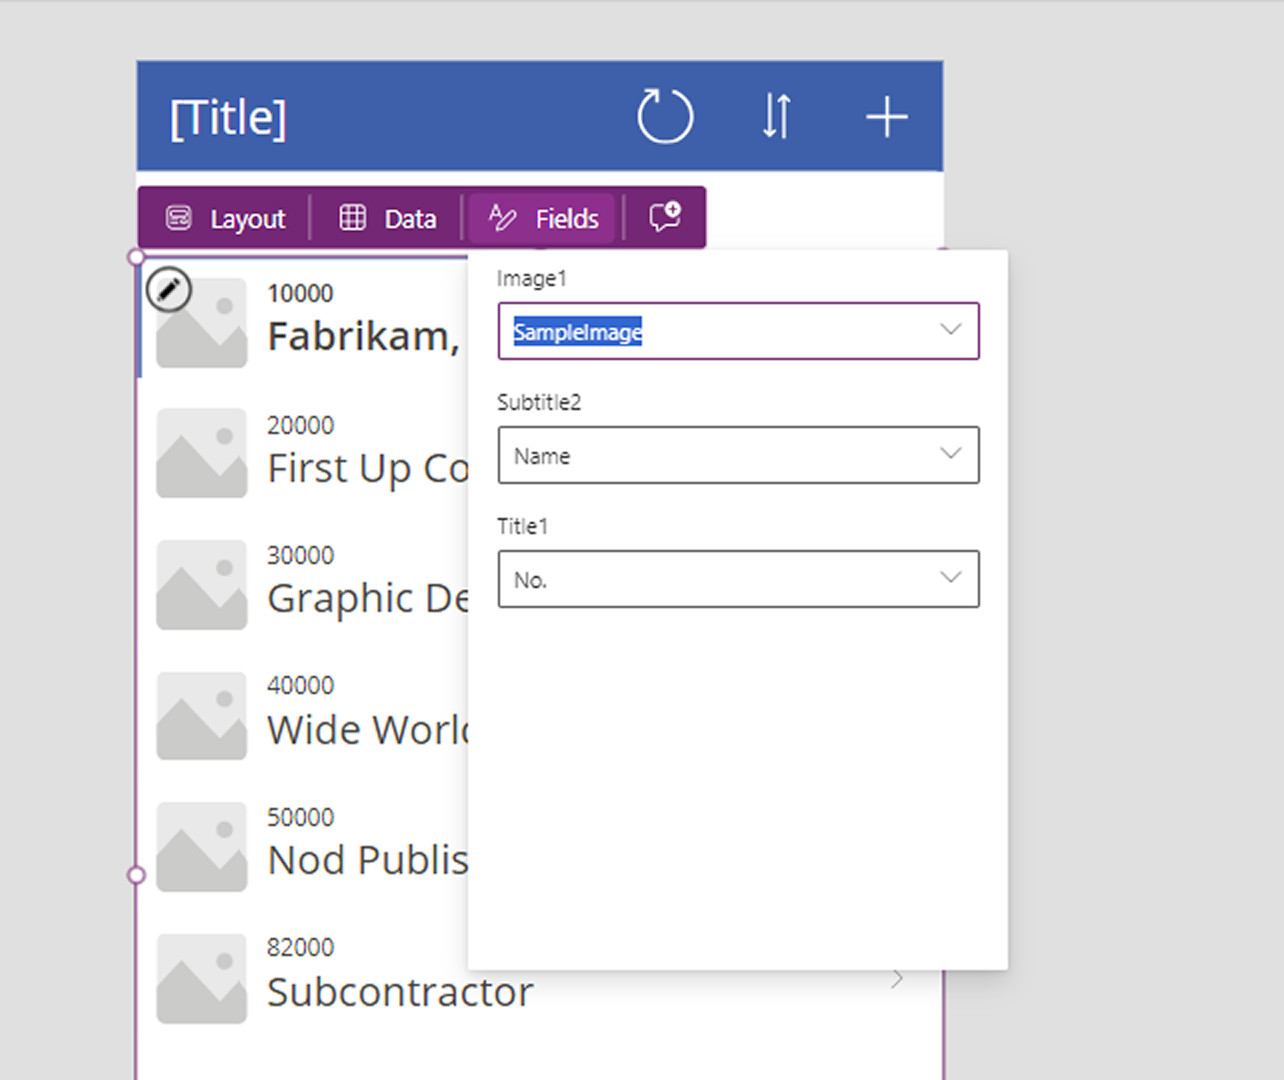
Task: Click the image placeholder for item 40000
Action: click(x=202, y=715)
